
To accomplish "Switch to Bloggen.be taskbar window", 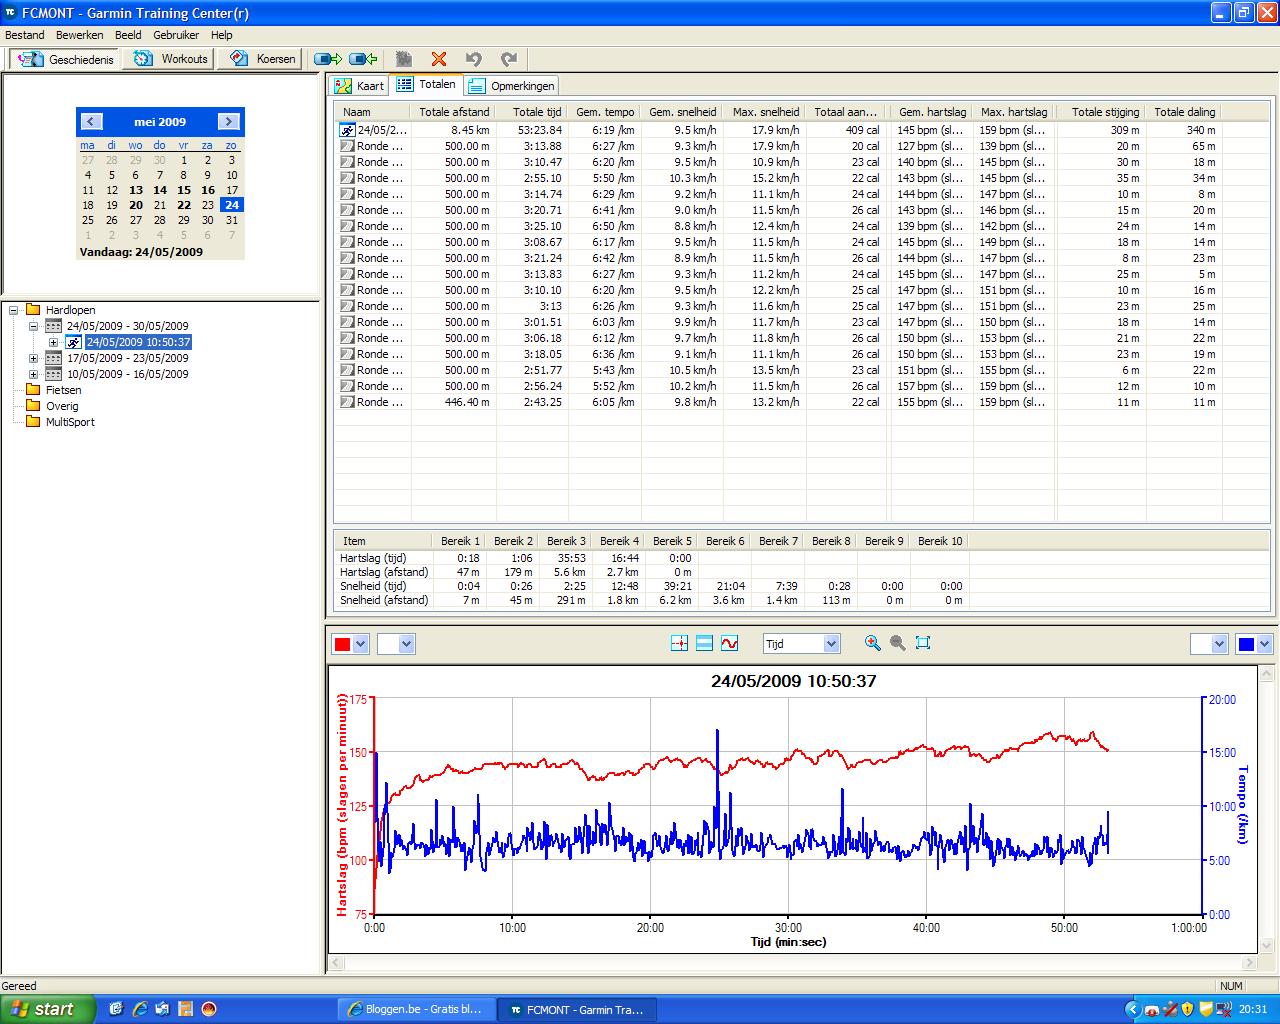I will coord(415,1009).
